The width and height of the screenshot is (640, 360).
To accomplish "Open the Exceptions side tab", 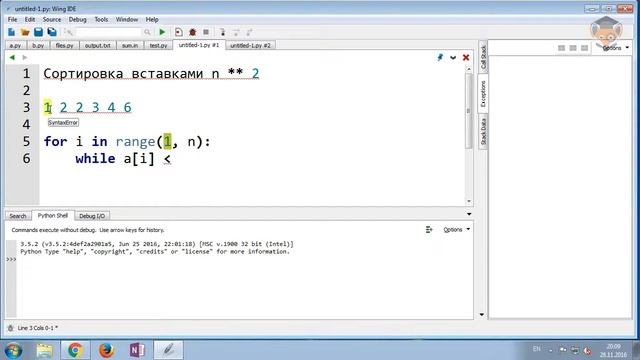I will pyautogui.click(x=483, y=93).
